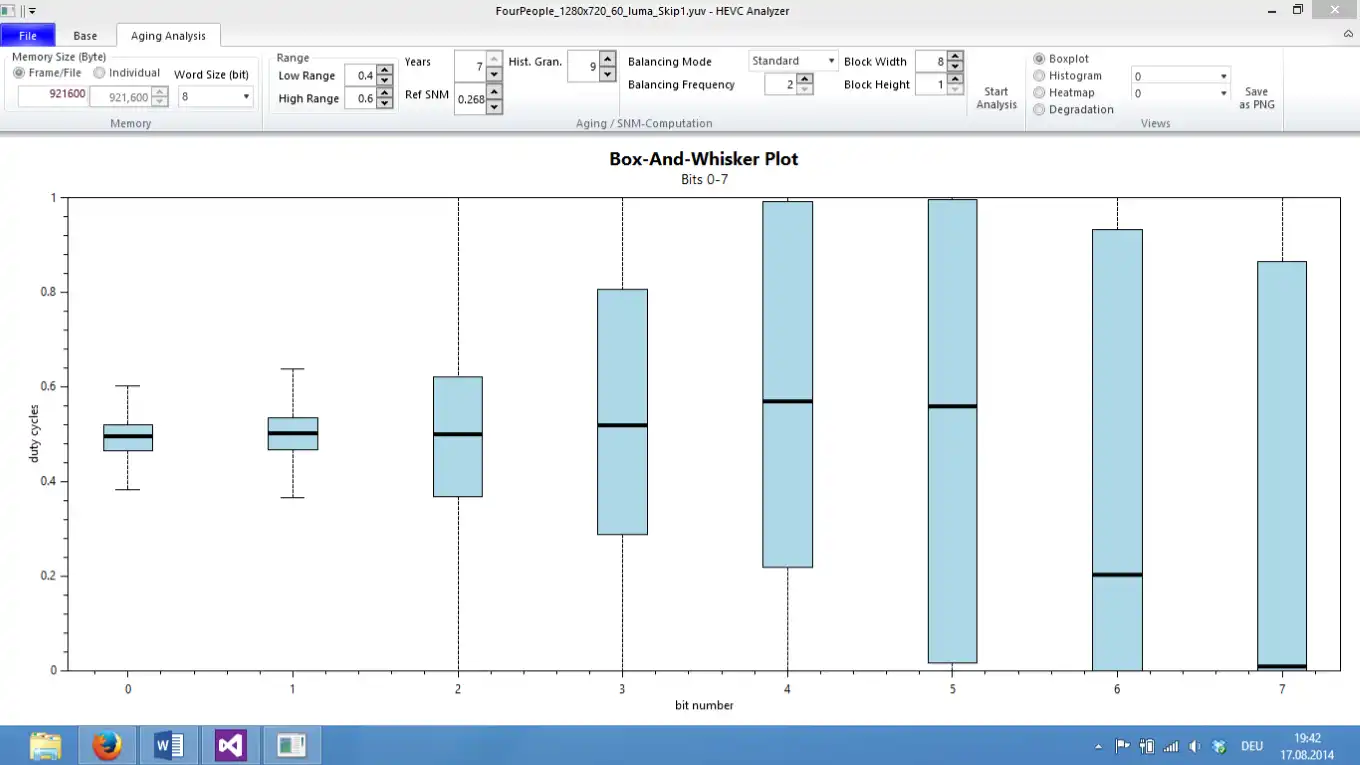This screenshot has width=1360, height=765.
Task: Decrease the Hist. Gran. value
Action: (608, 74)
